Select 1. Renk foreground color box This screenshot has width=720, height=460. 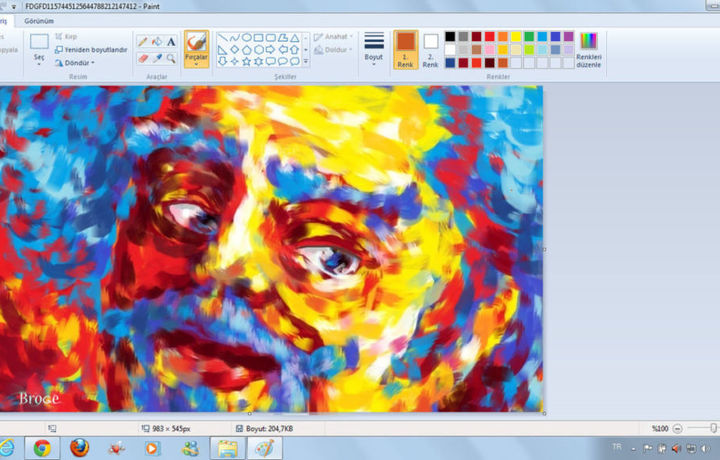(405, 50)
